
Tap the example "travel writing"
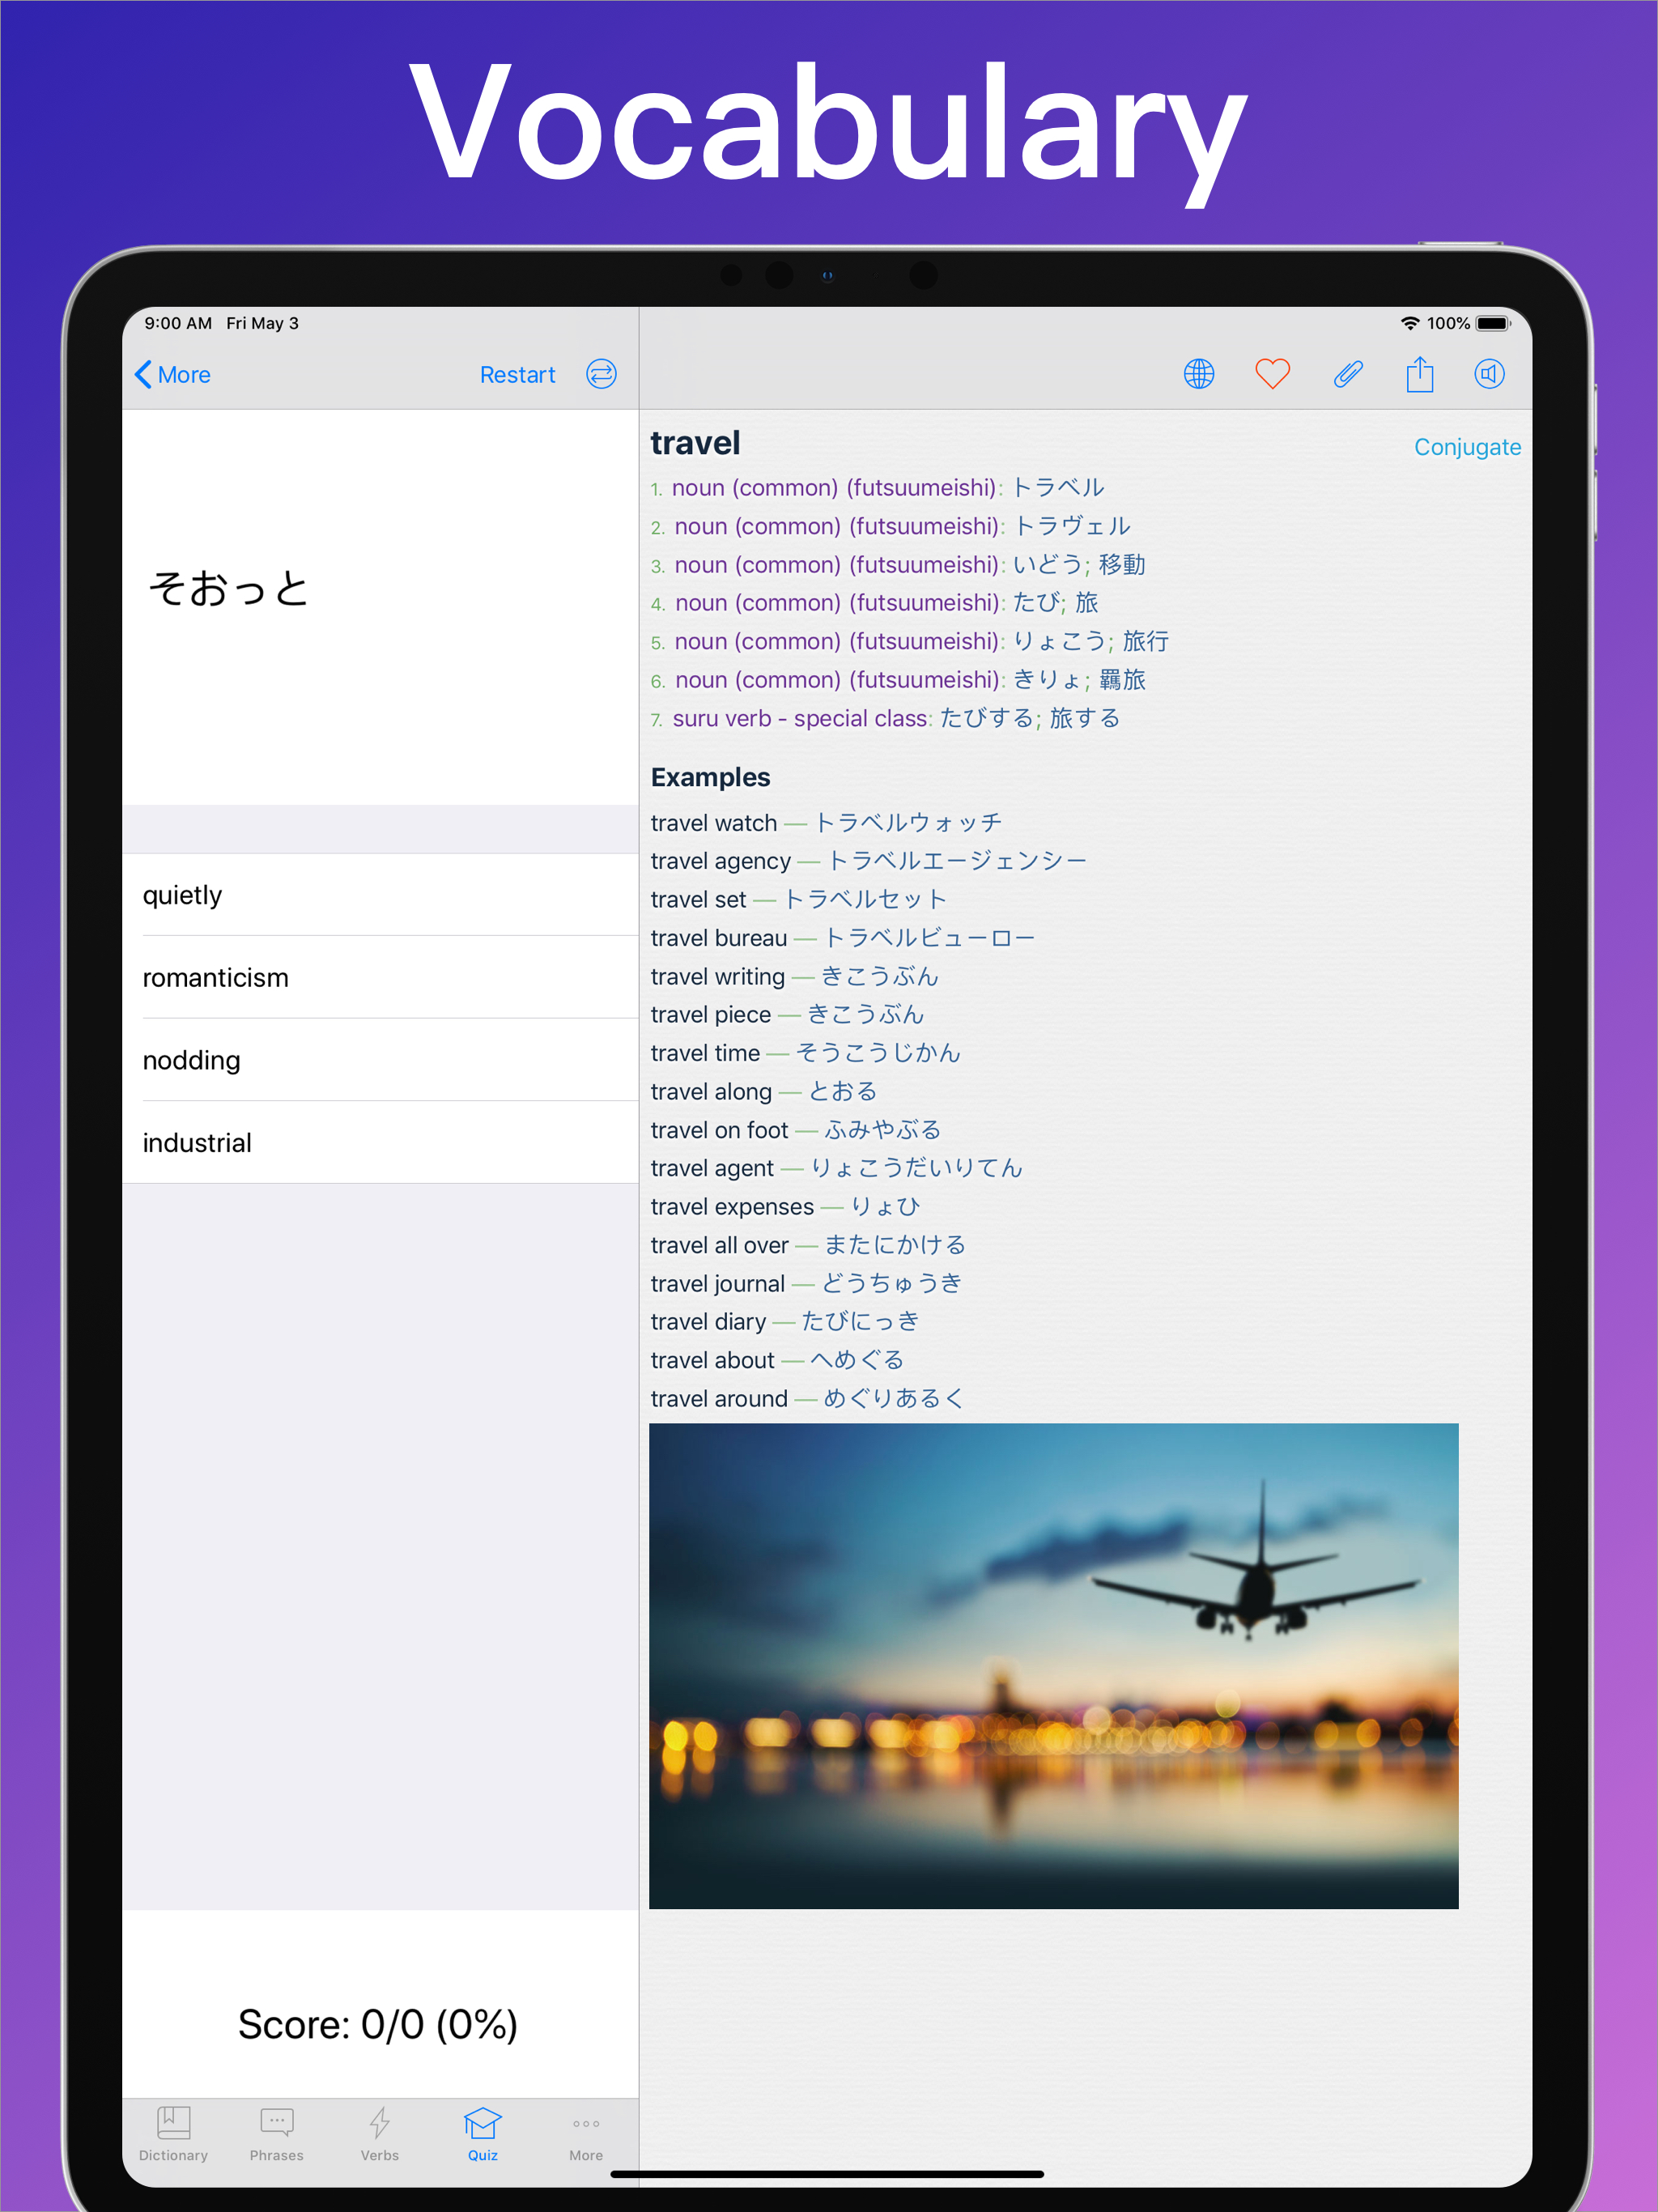click(x=717, y=976)
